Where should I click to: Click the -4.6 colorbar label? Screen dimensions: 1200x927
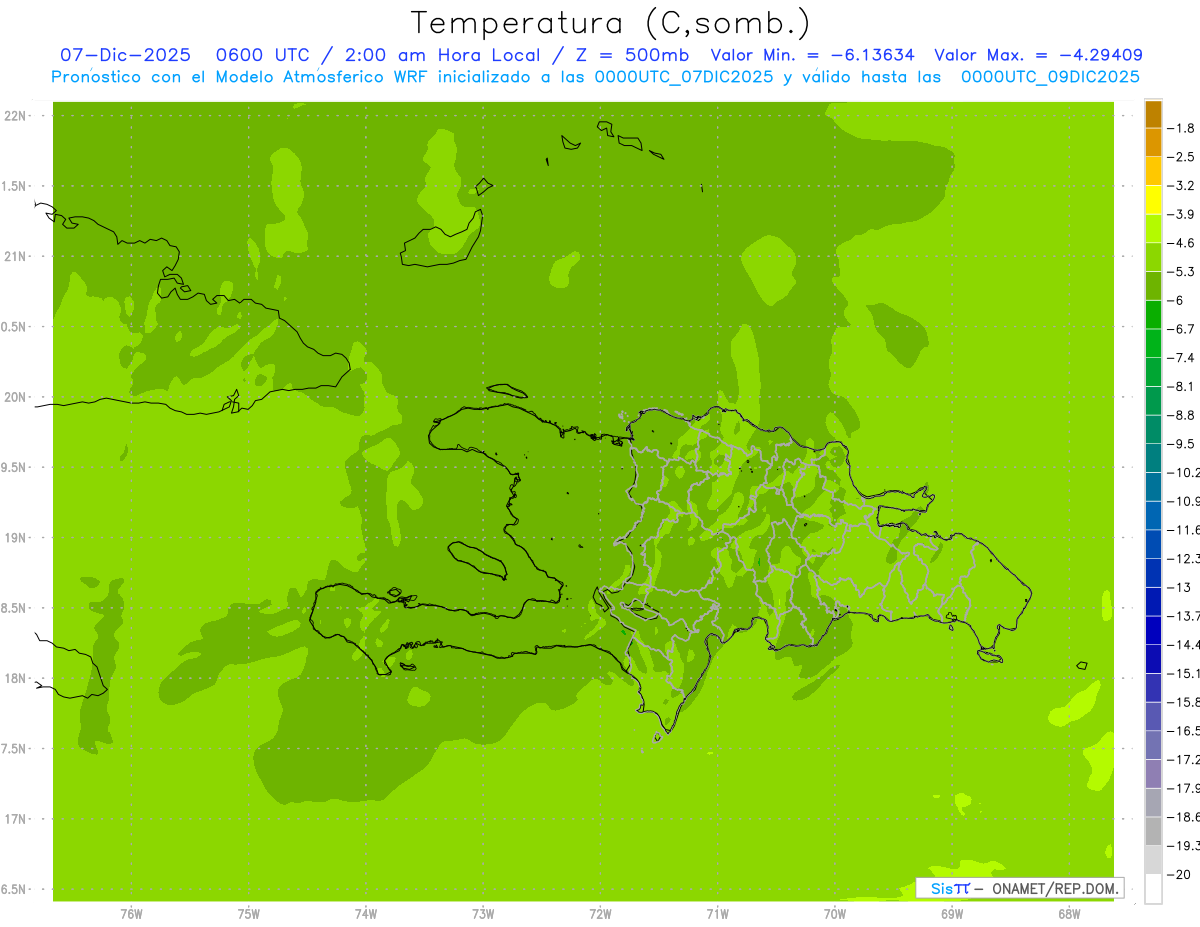(x=1181, y=243)
